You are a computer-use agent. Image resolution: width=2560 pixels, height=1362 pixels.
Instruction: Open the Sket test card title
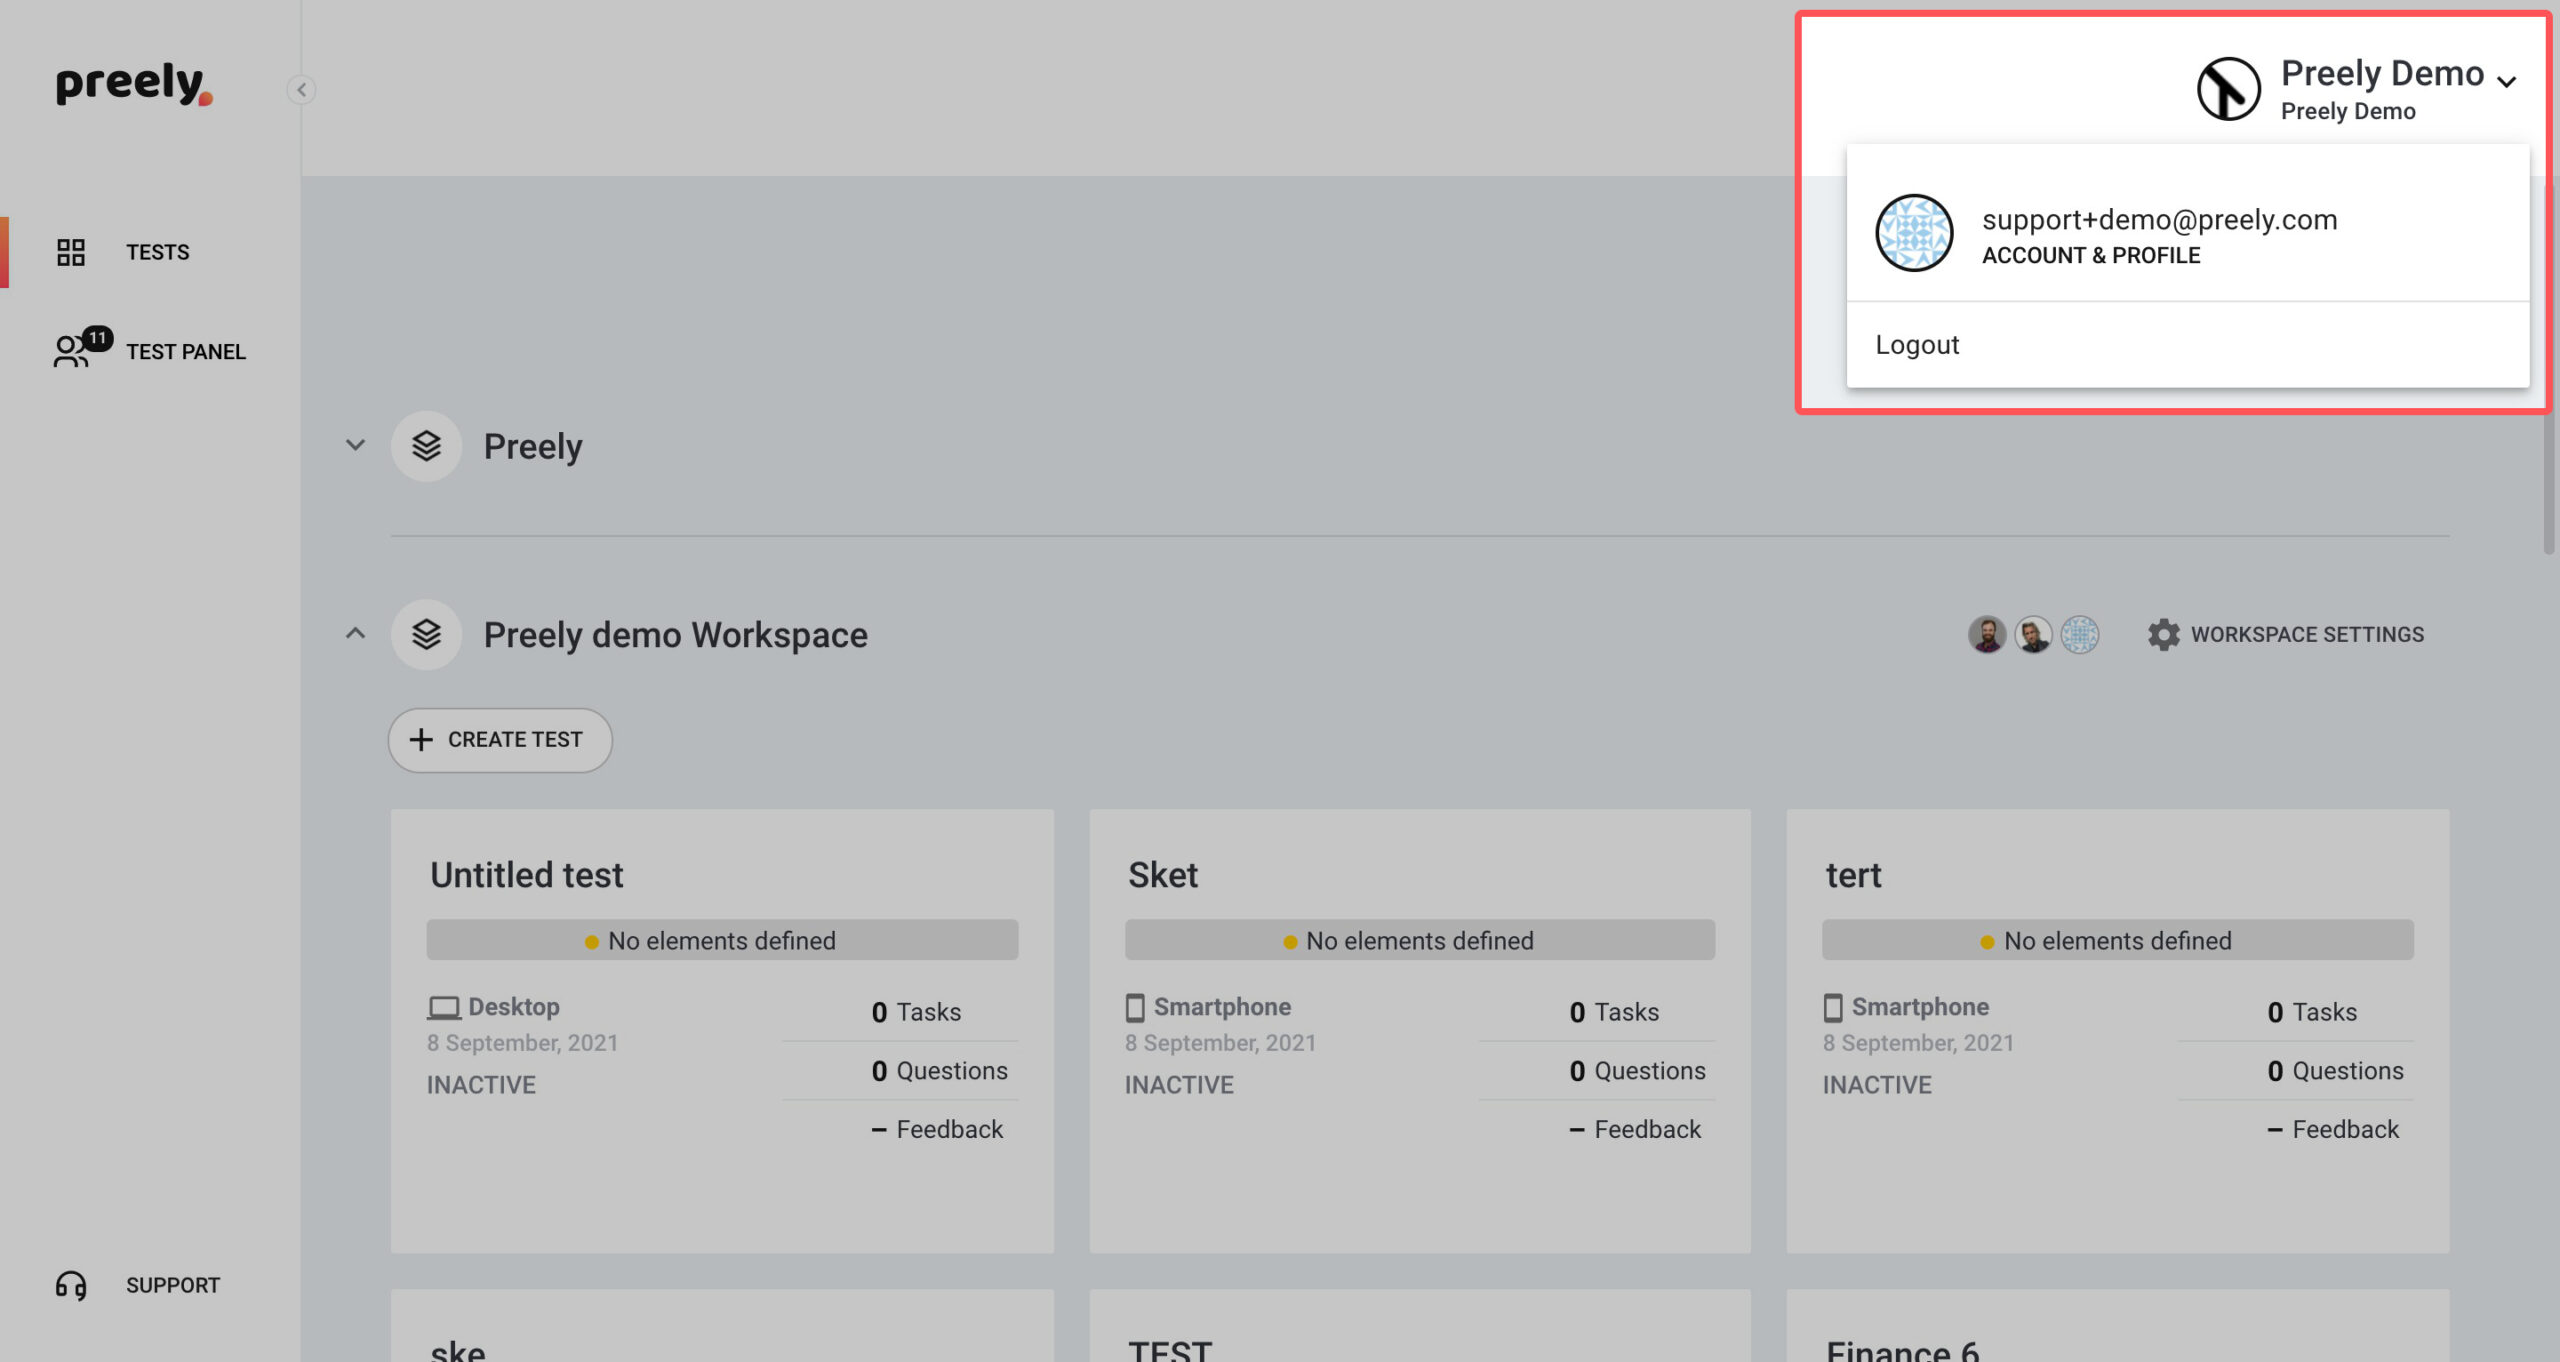point(1163,875)
